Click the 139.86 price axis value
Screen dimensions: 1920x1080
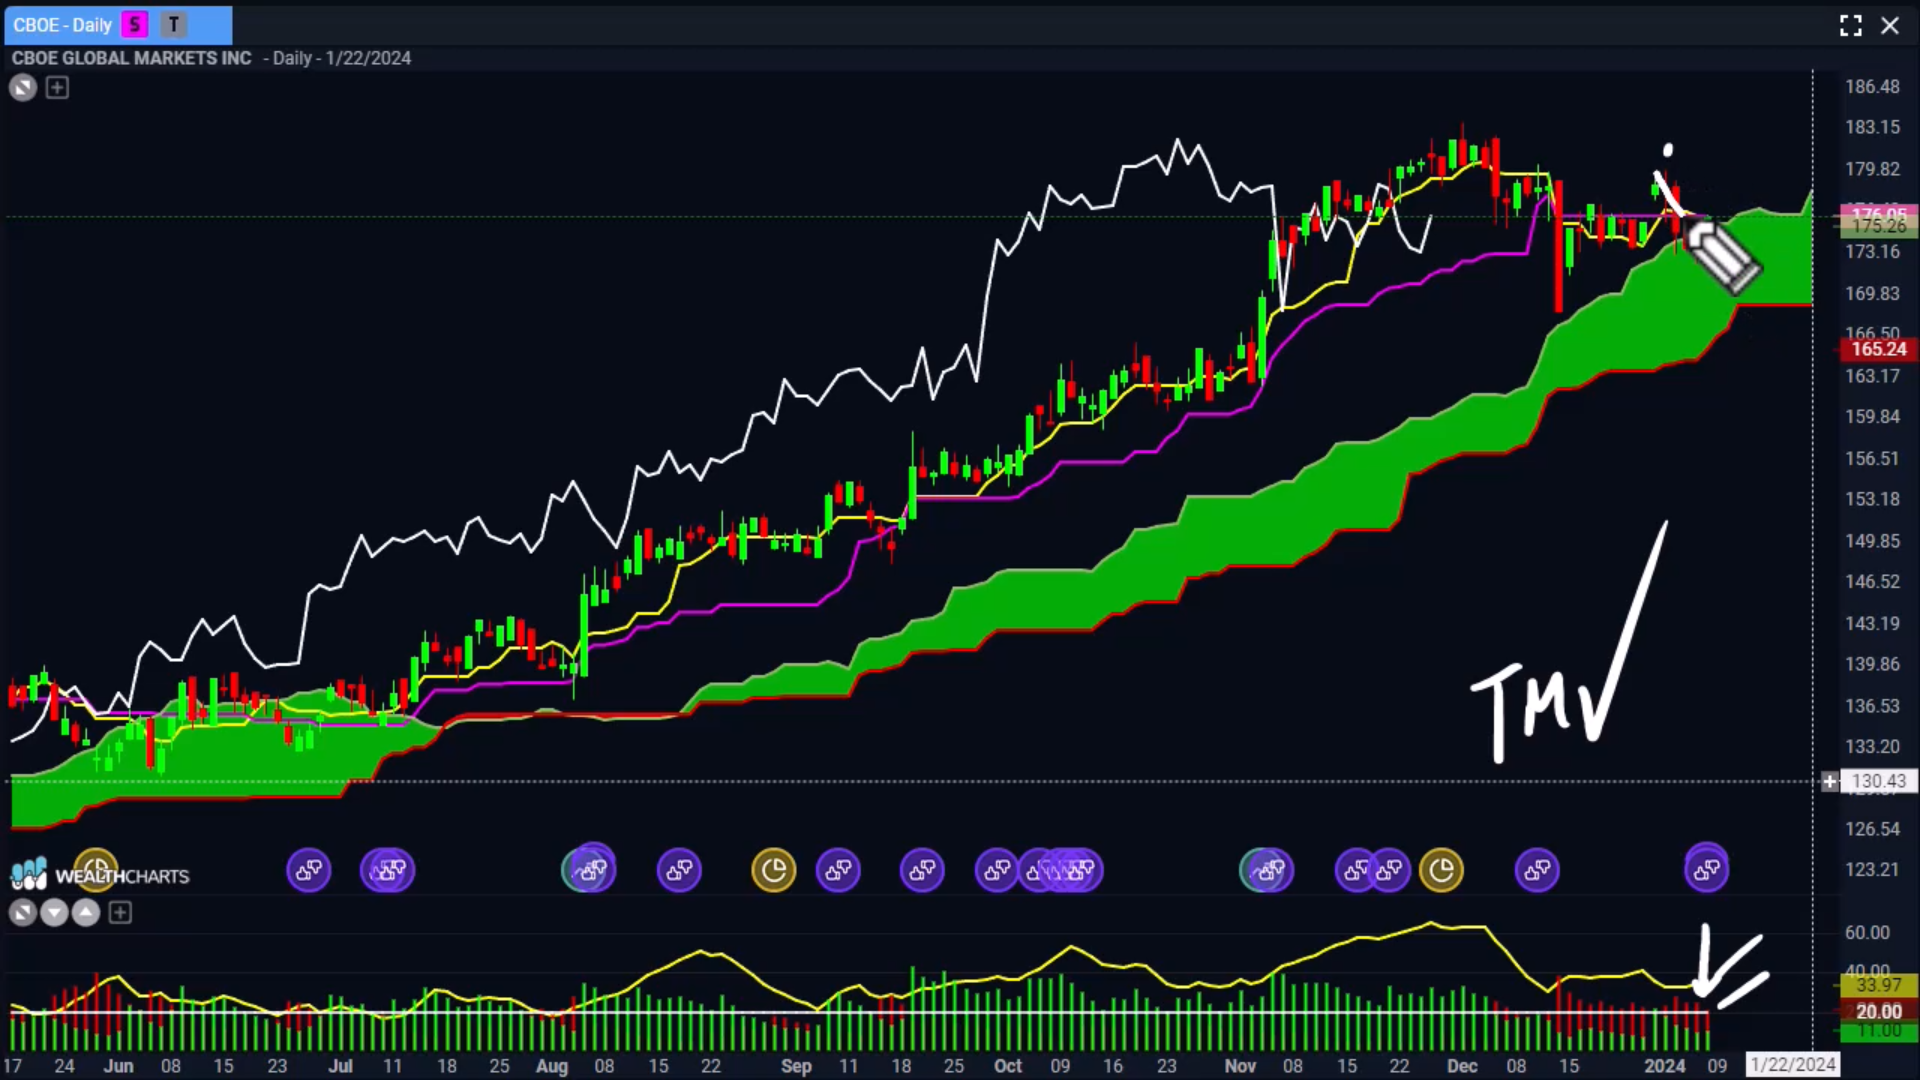pos(1872,664)
